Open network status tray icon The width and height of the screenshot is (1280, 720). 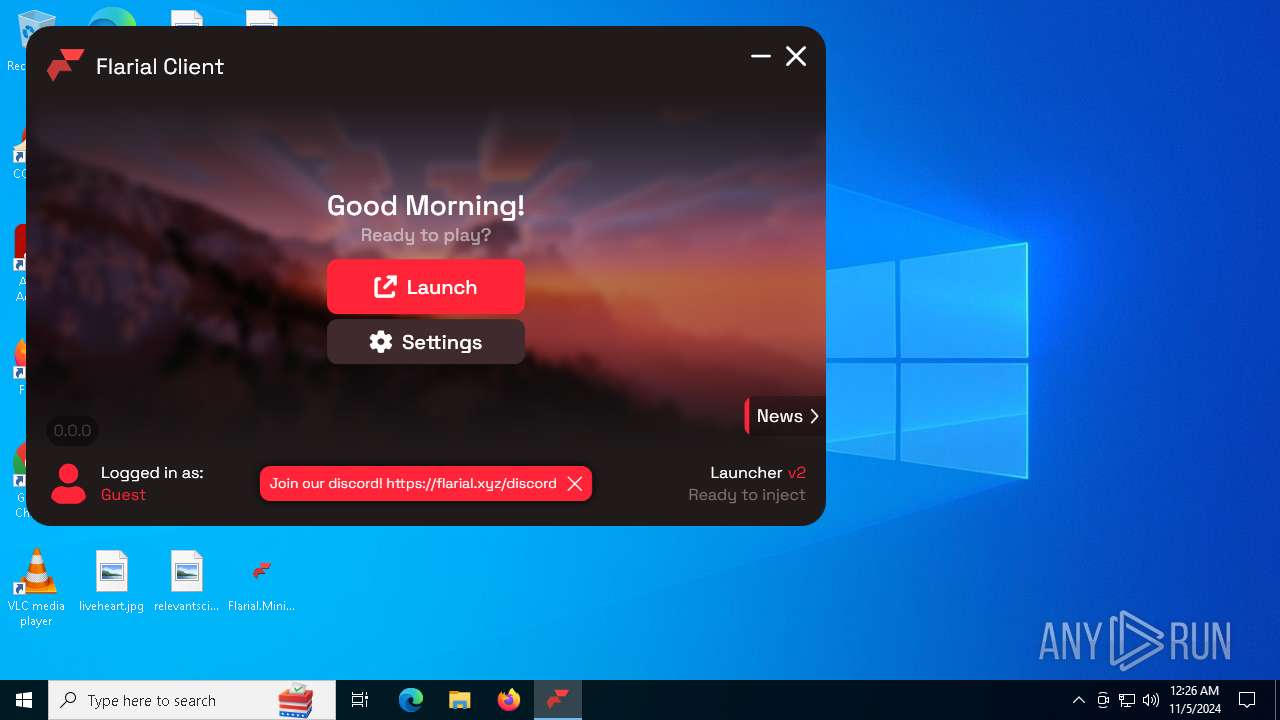1127,700
